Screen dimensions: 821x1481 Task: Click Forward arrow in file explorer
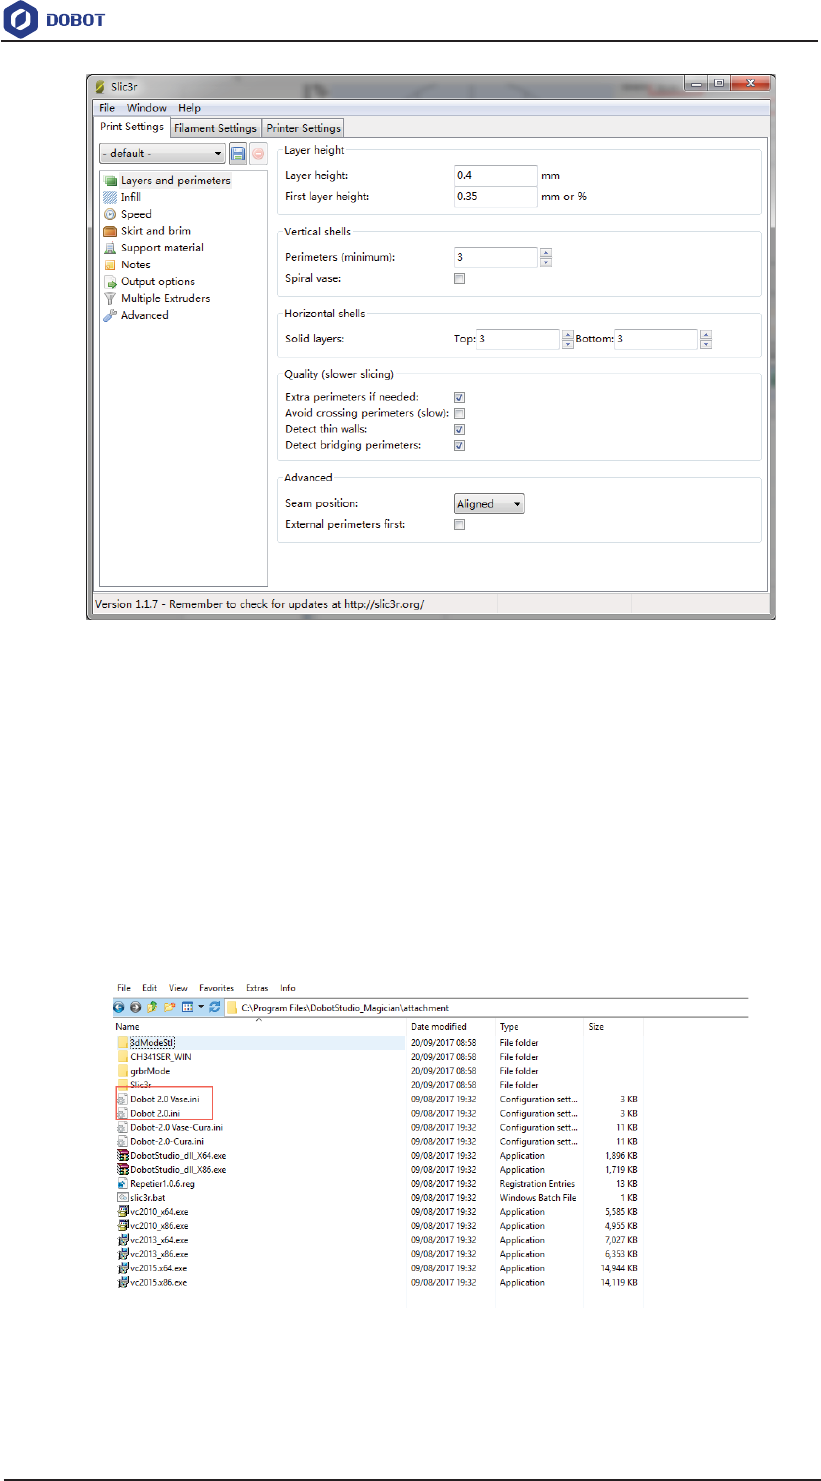click(134, 1006)
